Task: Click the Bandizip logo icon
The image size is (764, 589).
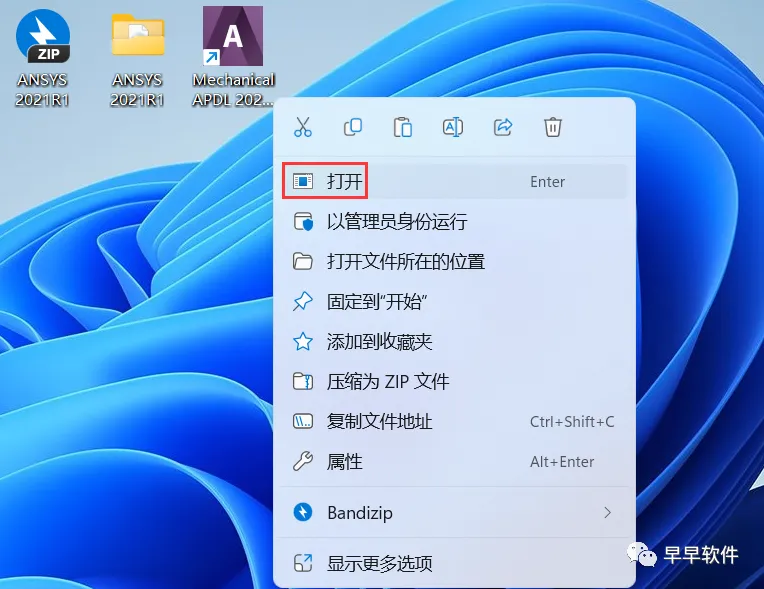Action: click(x=303, y=513)
